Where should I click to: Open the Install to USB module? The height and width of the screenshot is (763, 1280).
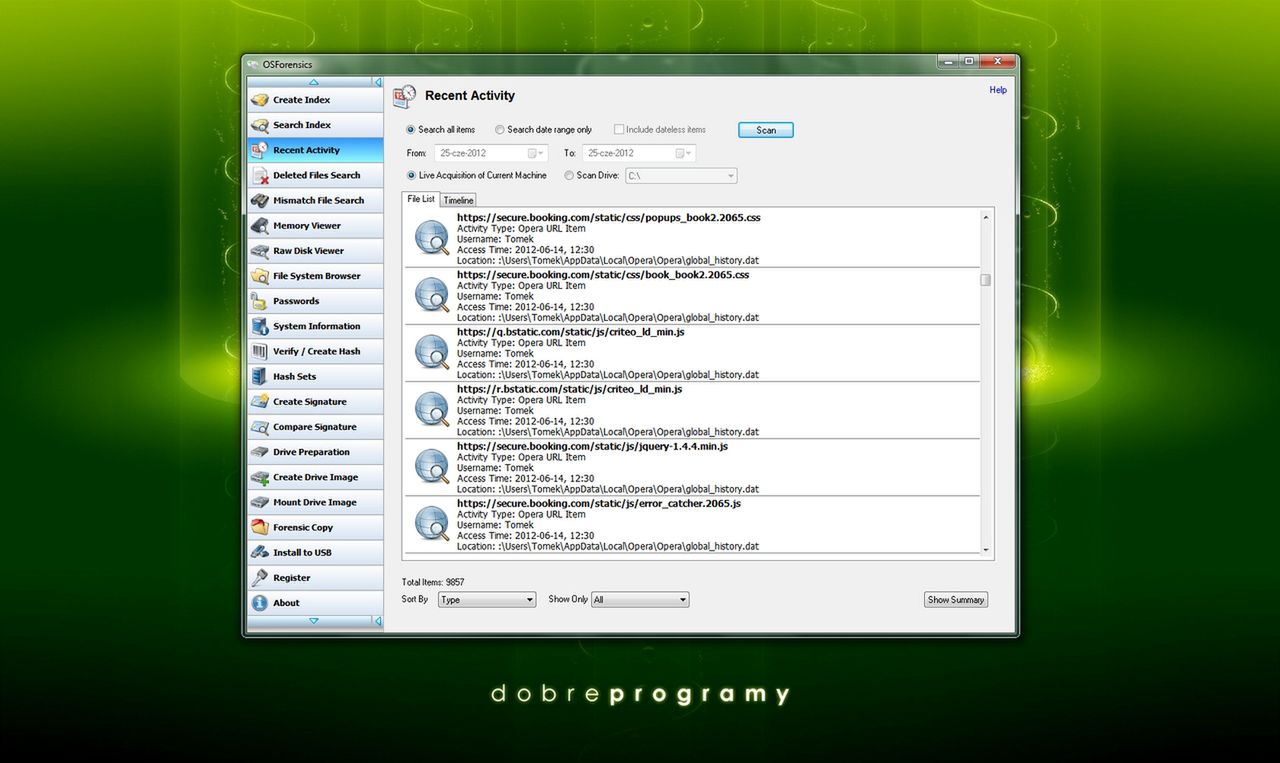coord(315,552)
